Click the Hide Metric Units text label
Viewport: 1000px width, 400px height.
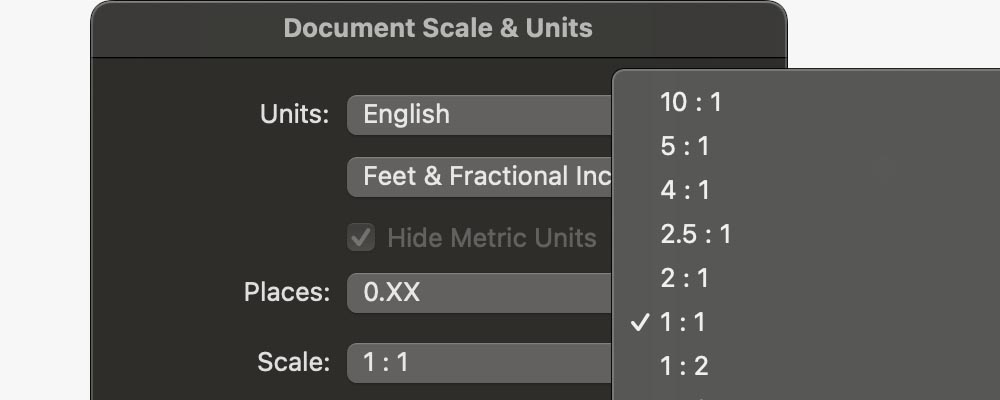pyautogui.click(x=491, y=238)
